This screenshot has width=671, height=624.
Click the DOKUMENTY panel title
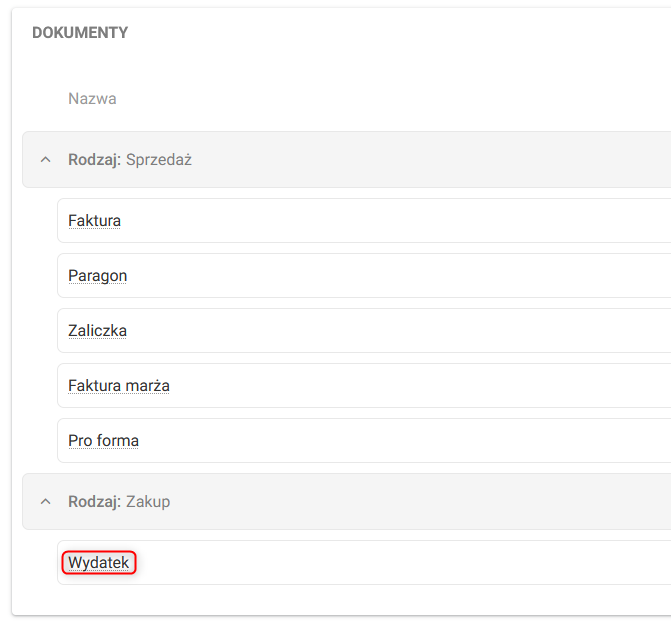pos(80,33)
